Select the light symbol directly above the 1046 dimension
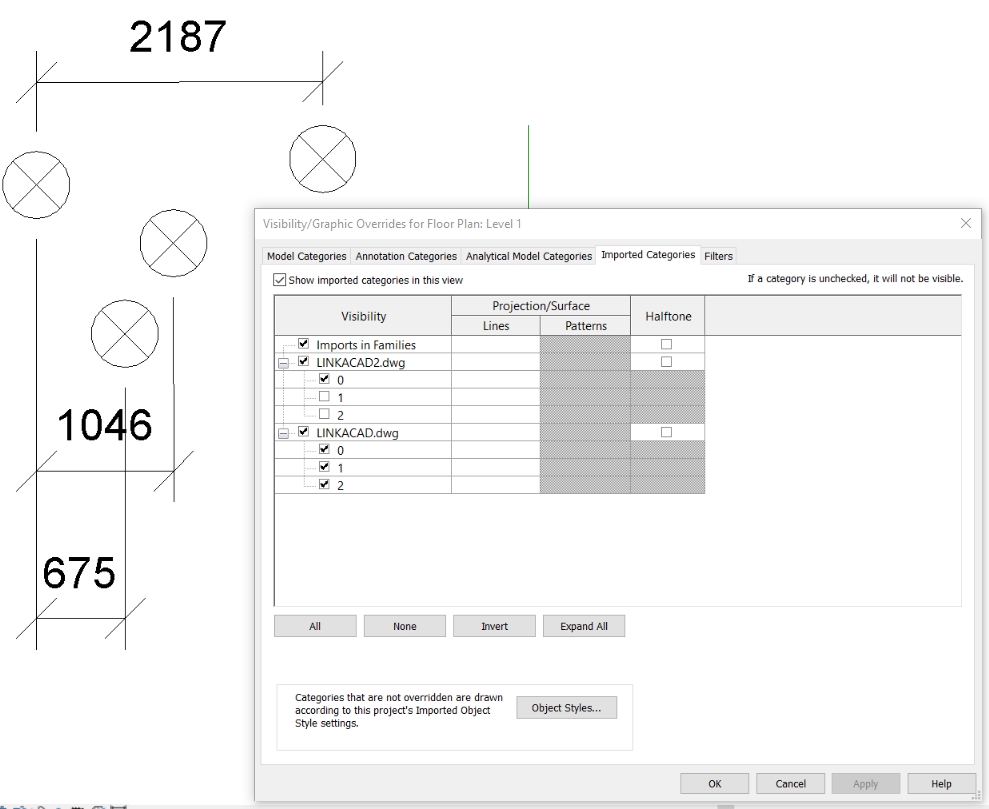The image size is (989, 809). coord(125,334)
